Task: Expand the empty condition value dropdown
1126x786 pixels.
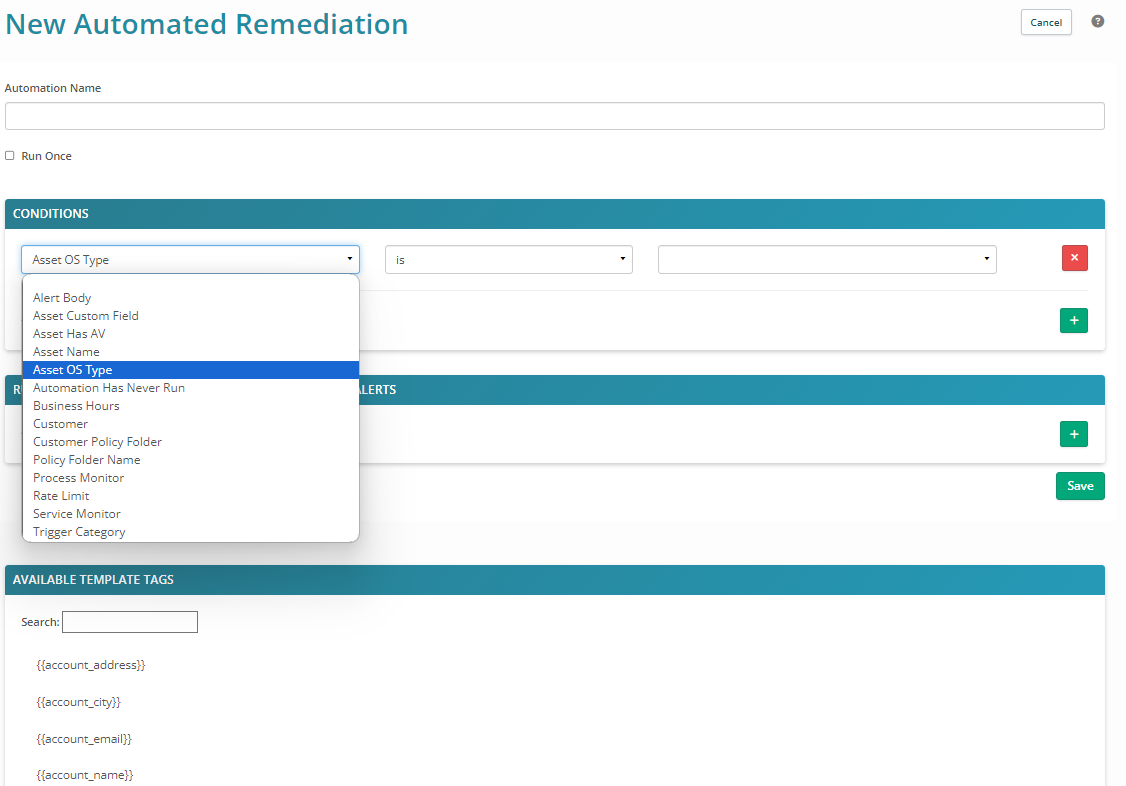Action: click(826, 260)
